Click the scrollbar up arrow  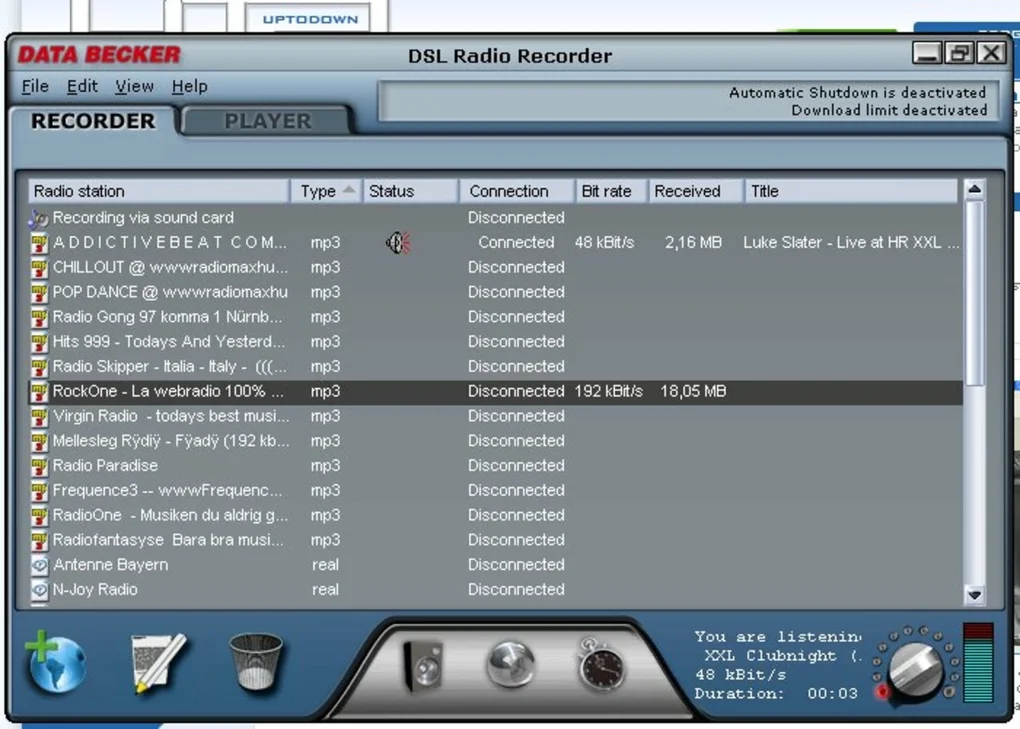pos(974,189)
